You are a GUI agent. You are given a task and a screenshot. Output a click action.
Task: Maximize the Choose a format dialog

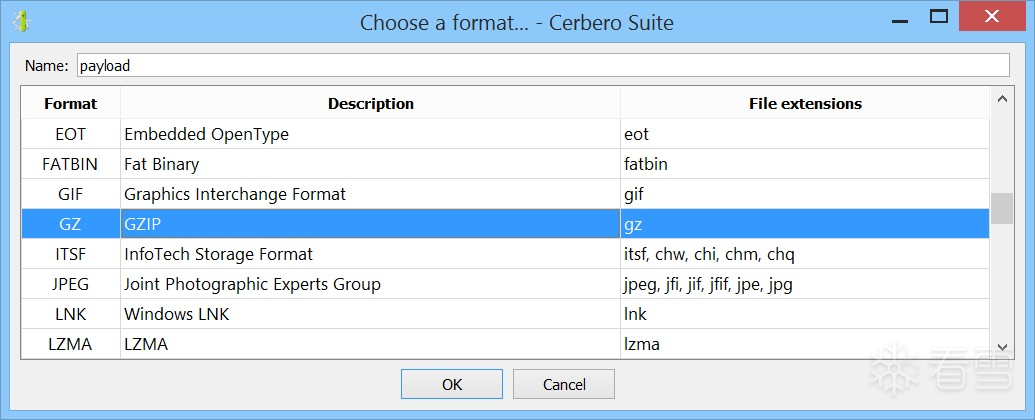[x=938, y=17]
